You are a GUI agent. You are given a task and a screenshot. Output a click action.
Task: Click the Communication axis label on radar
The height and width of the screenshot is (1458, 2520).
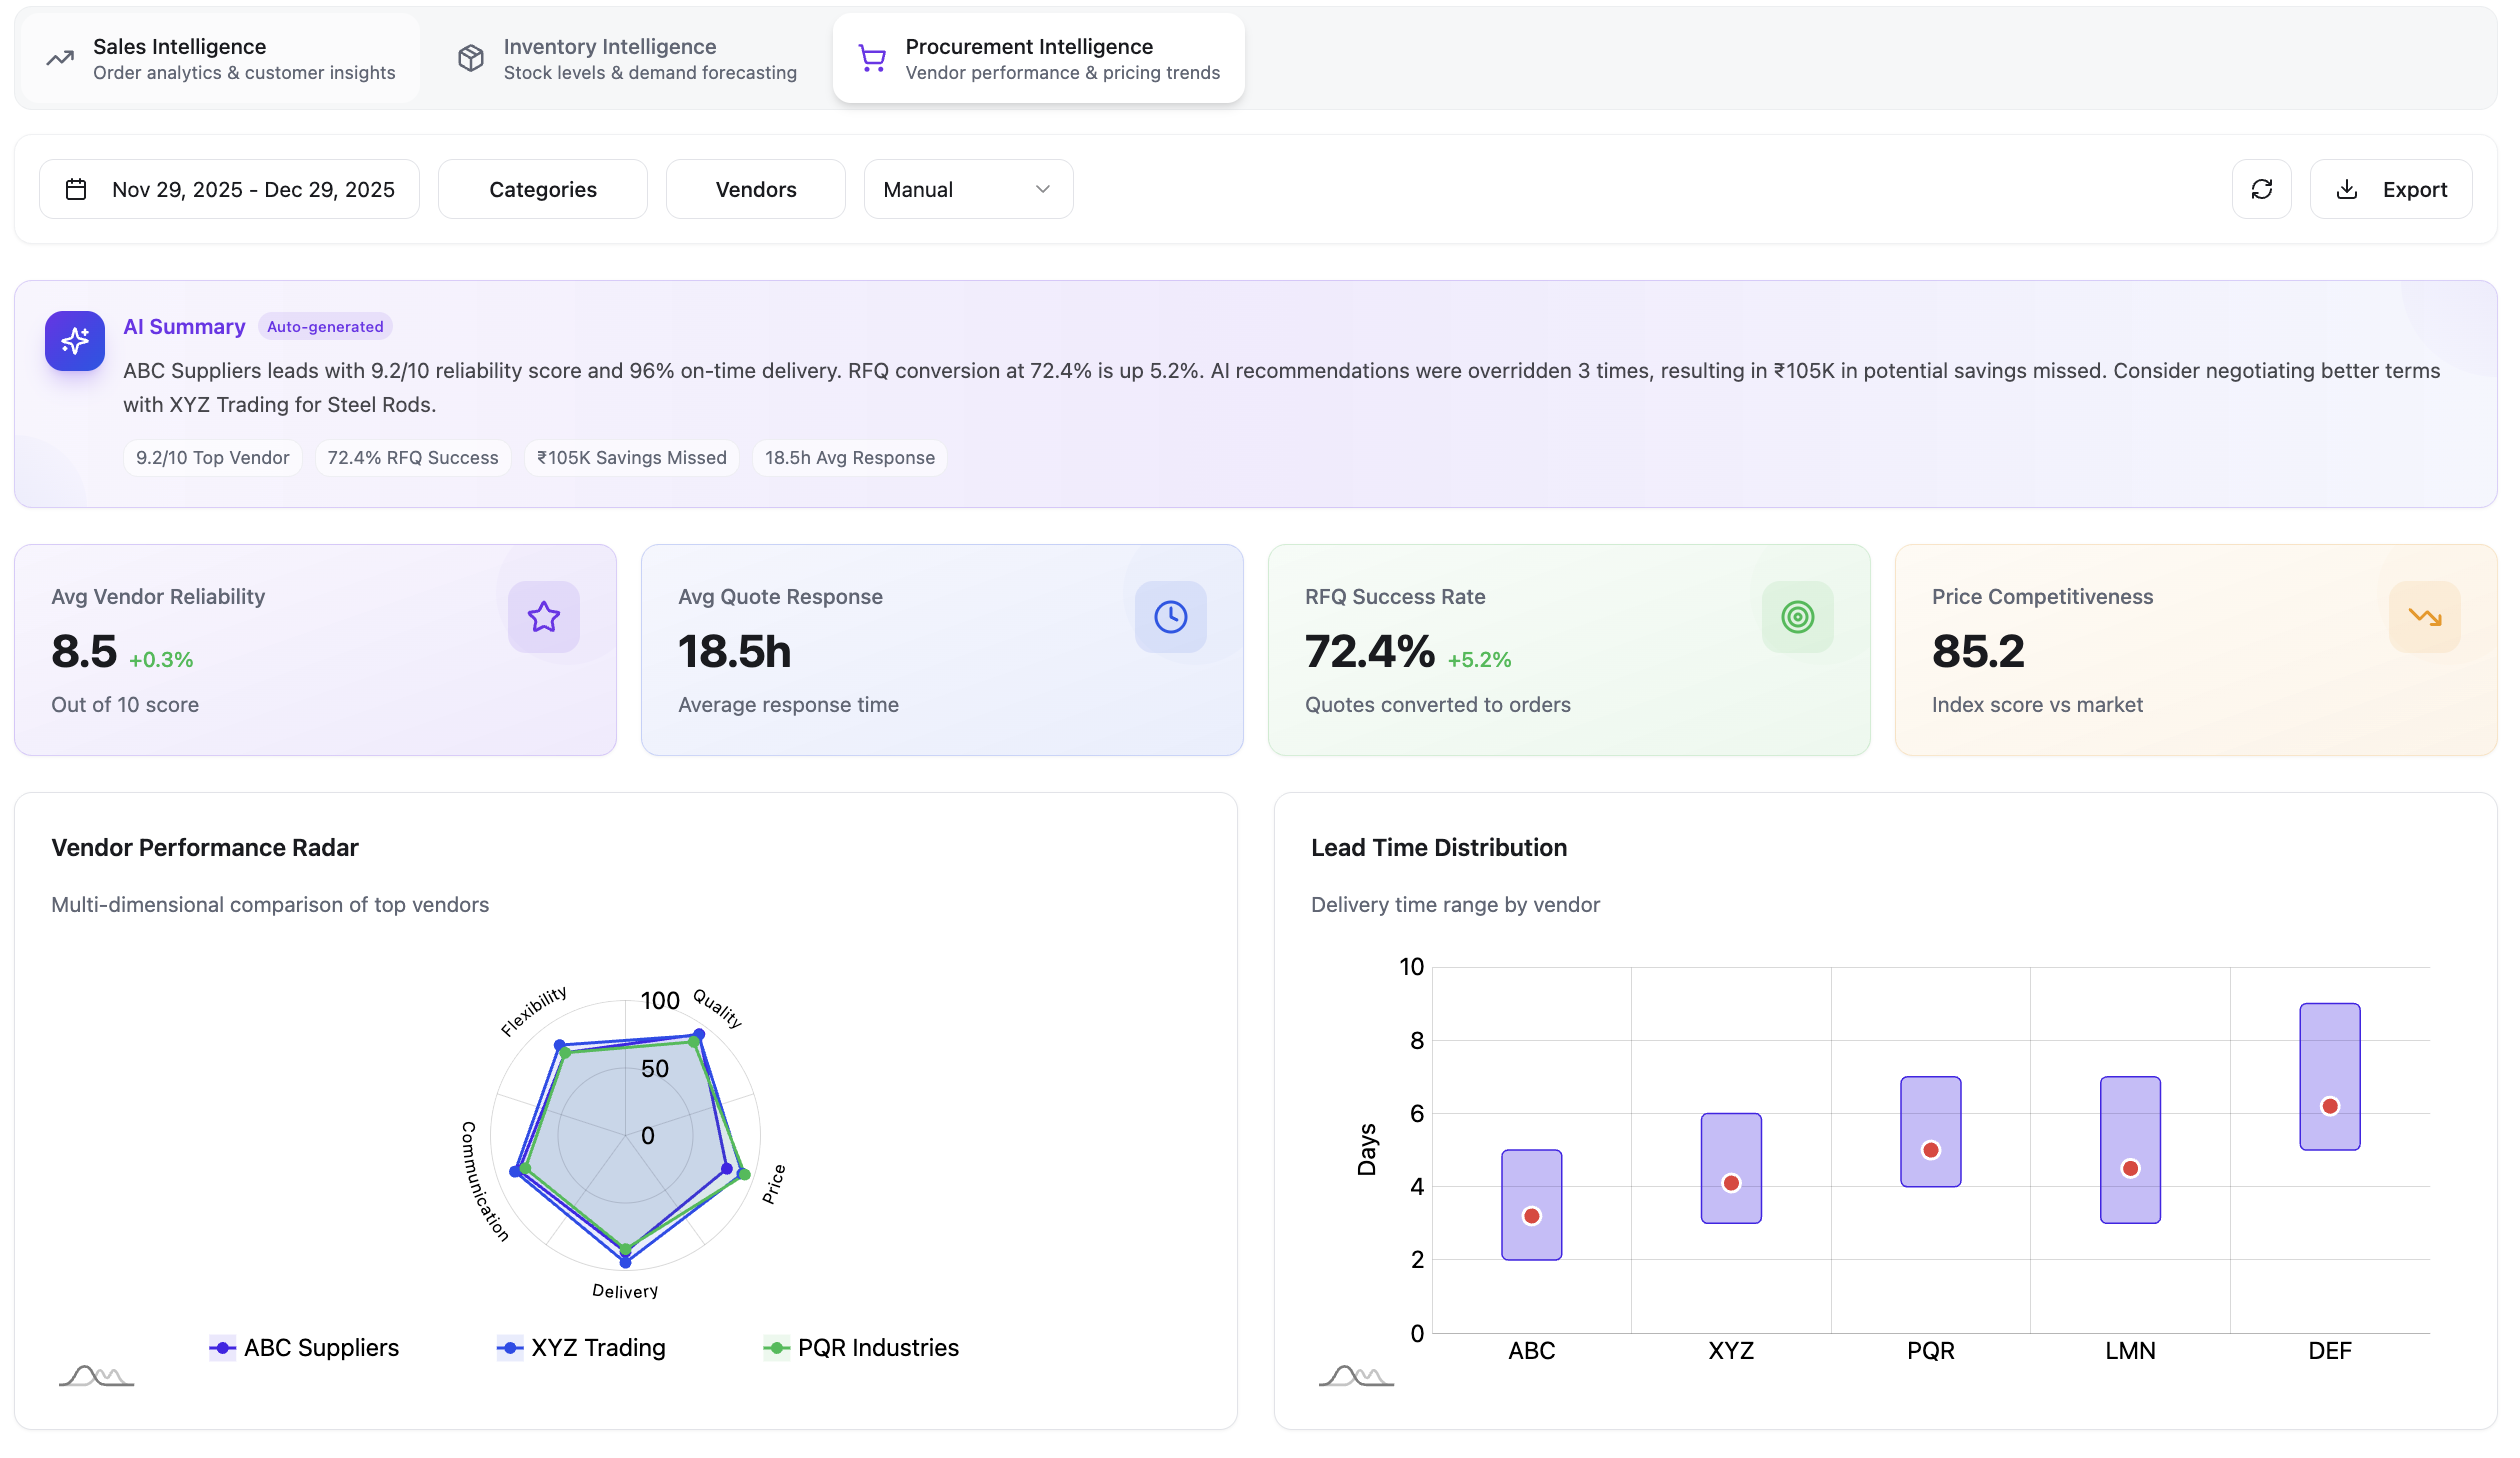485,1182
